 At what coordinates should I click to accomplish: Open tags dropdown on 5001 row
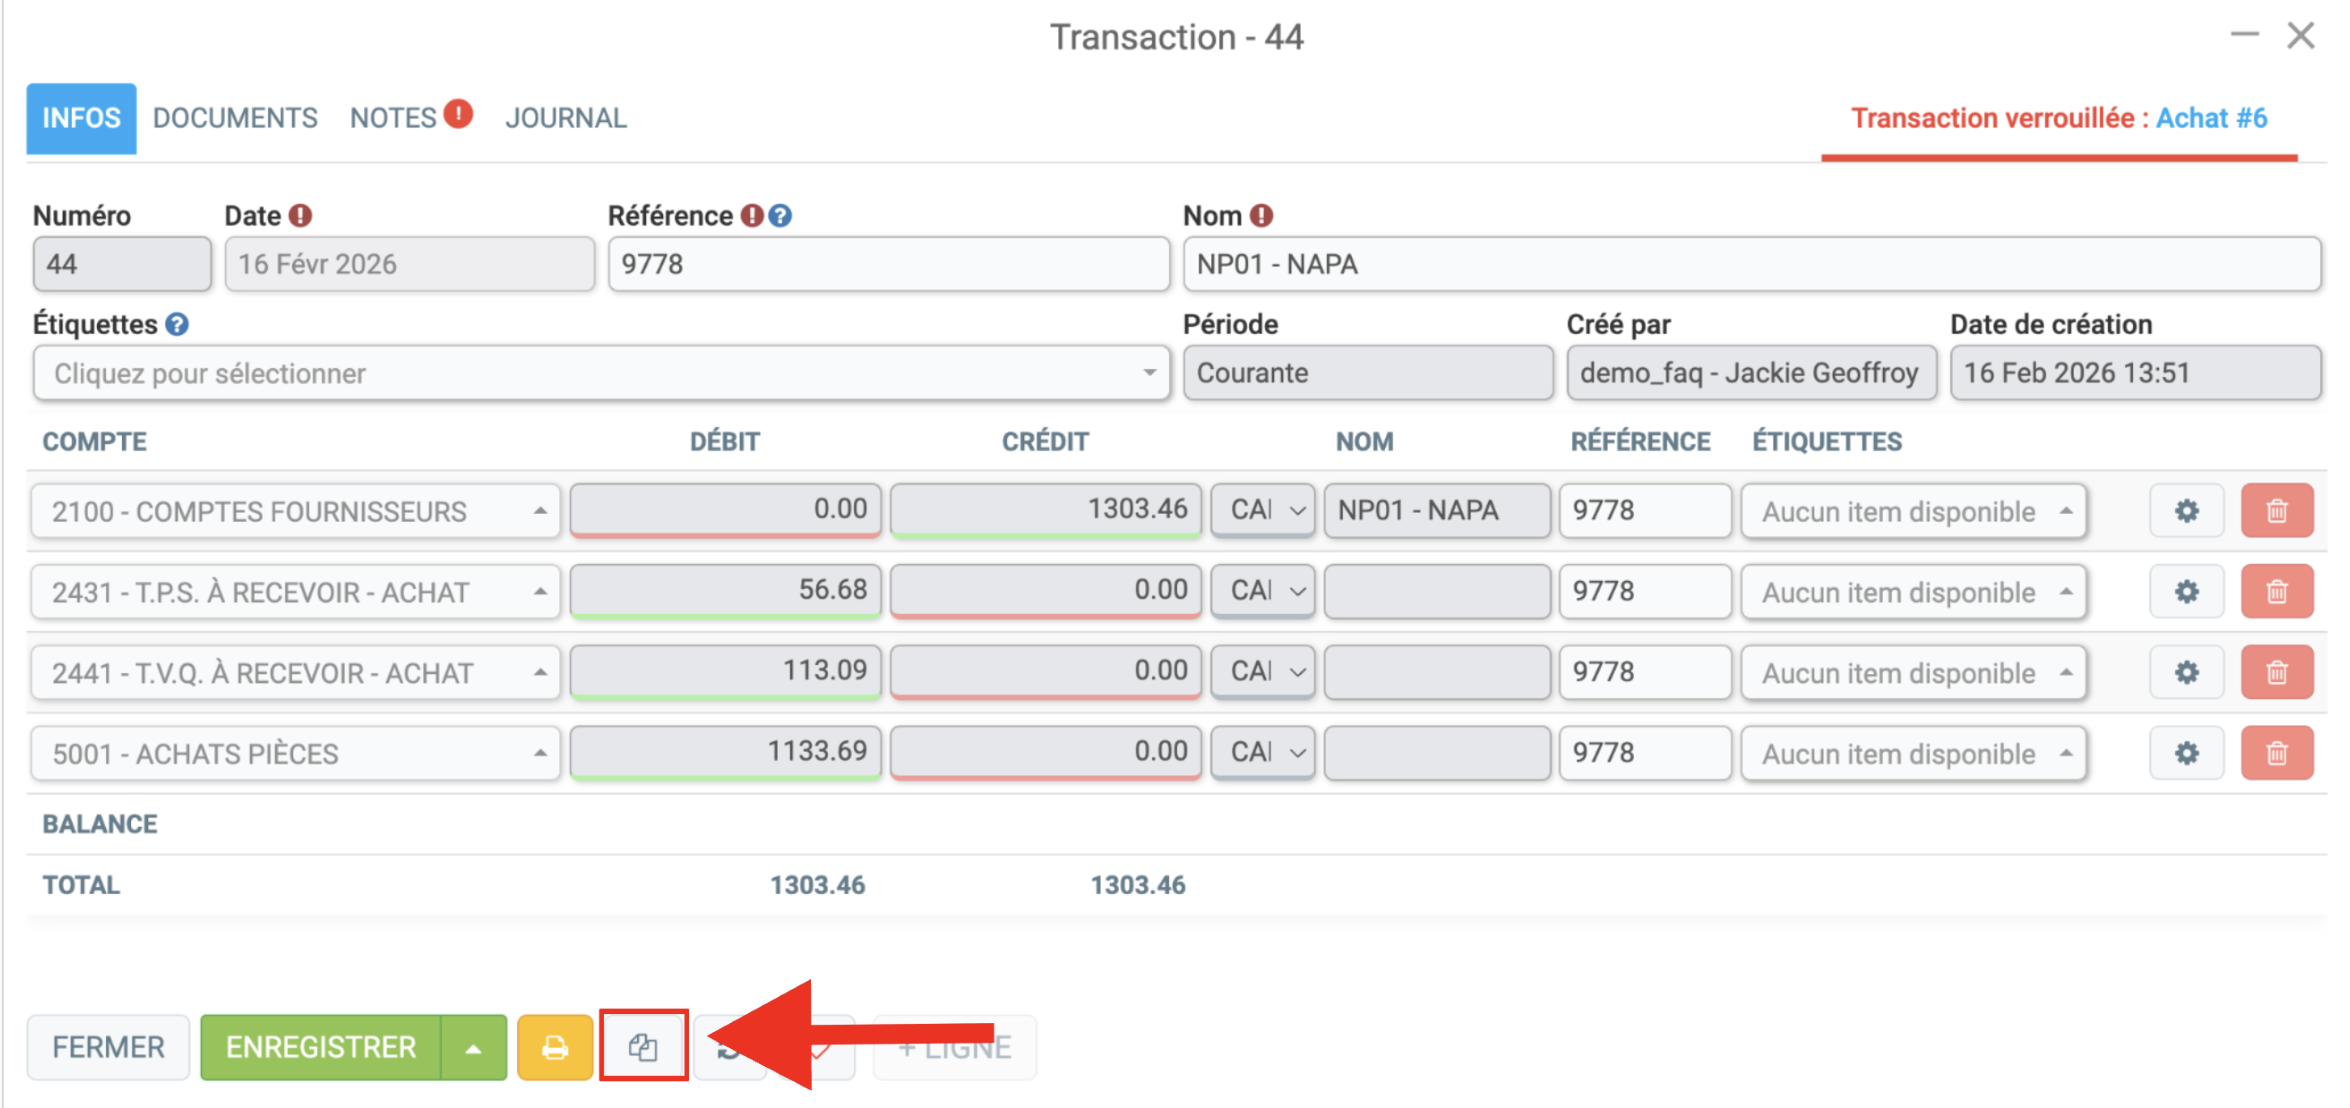click(x=1913, y=753)
